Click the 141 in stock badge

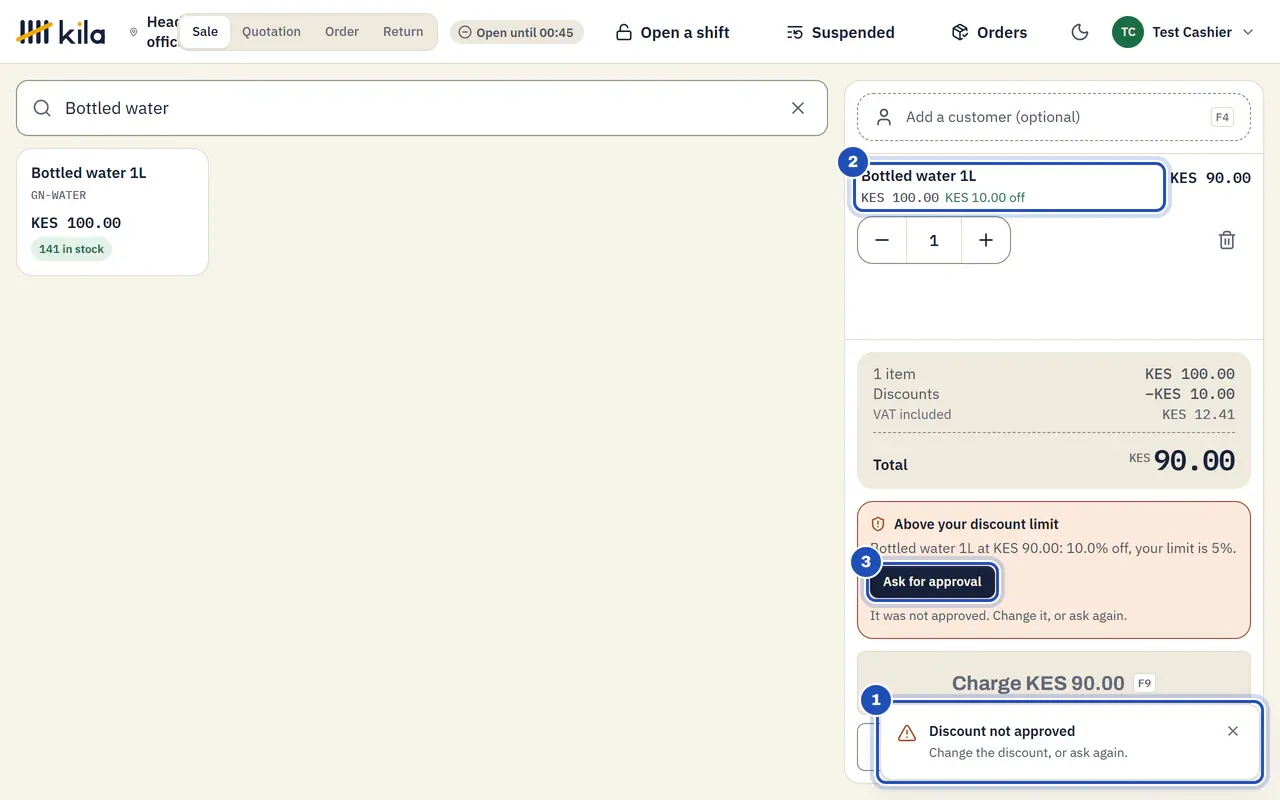click(71, 249)
